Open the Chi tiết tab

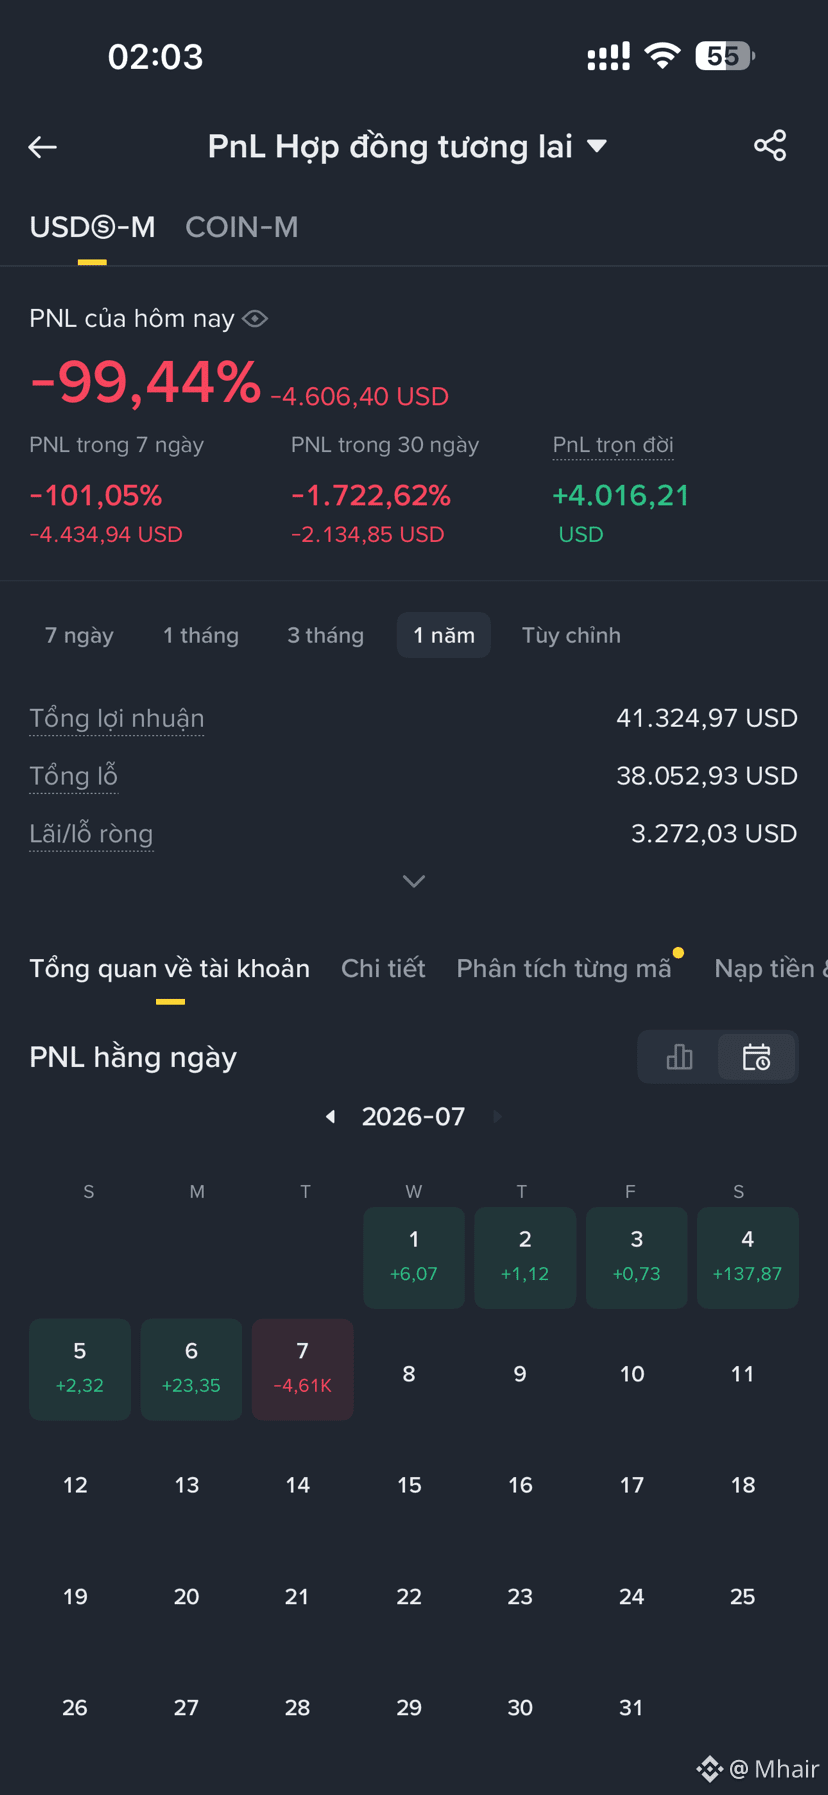(x=383, y=968)
